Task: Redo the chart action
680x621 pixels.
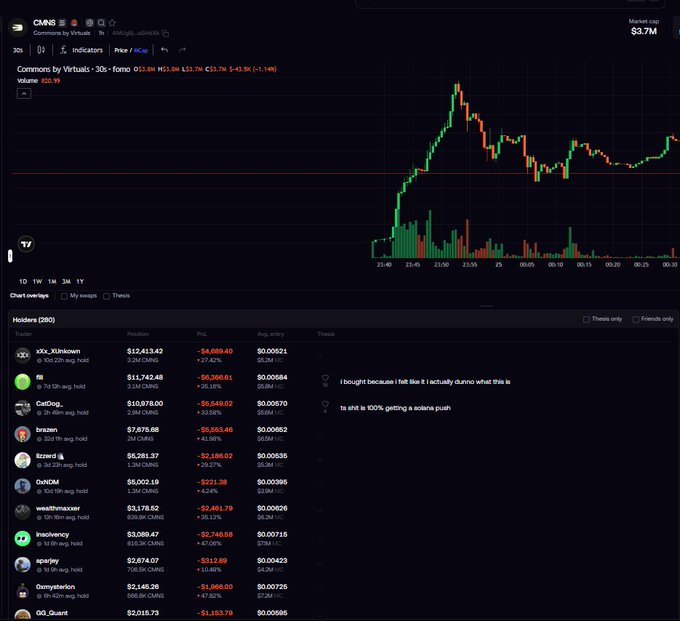Action: point(183,50)
